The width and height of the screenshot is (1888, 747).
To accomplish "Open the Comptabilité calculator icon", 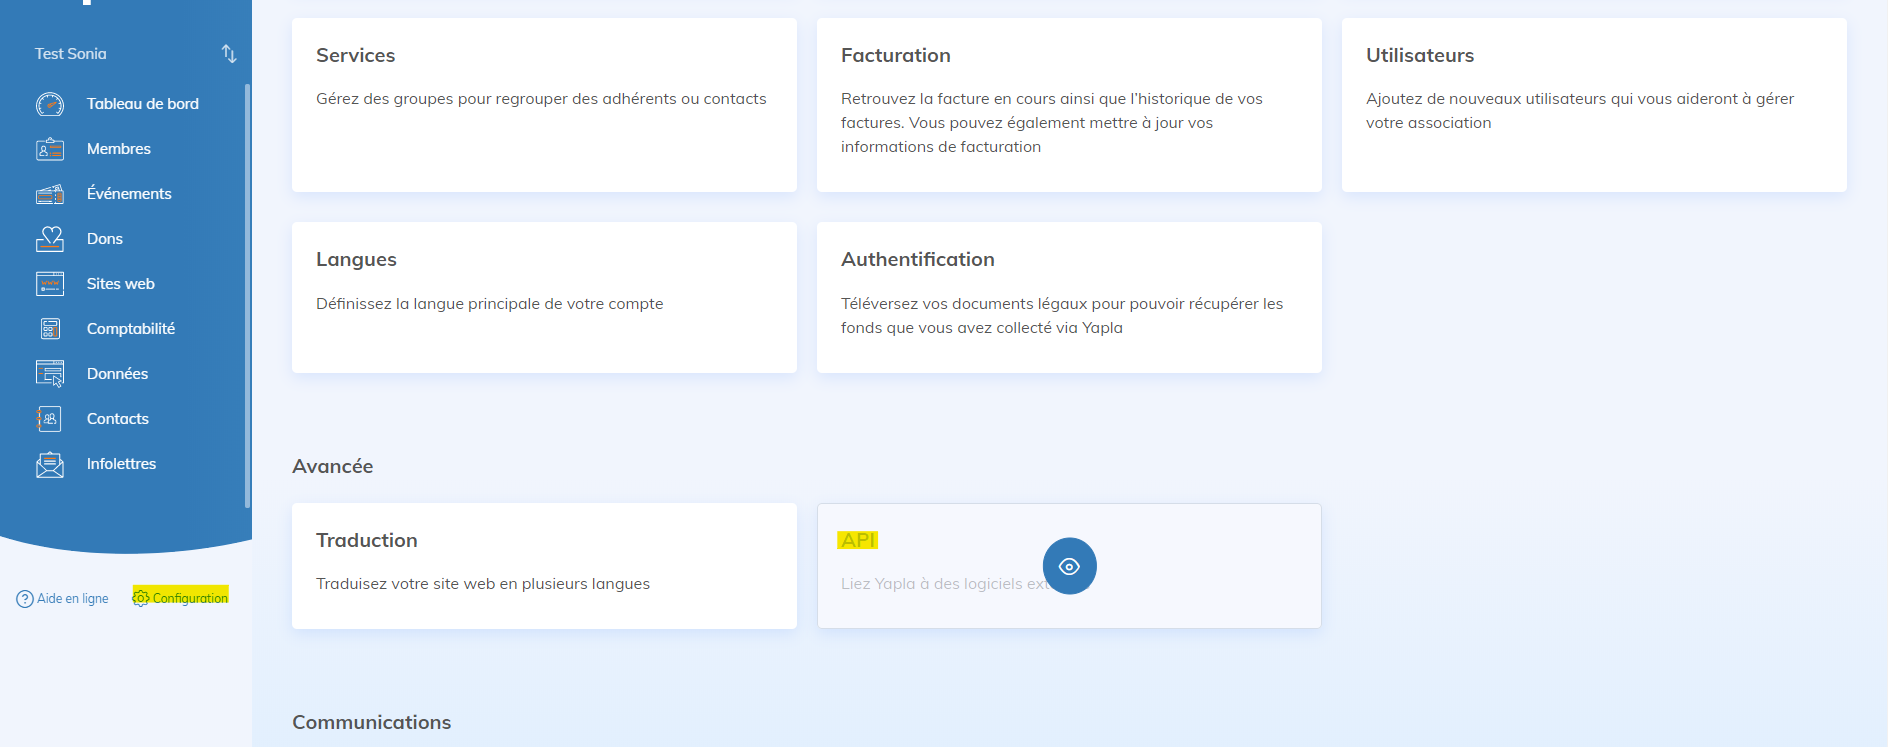I will (x=50, y=329).
